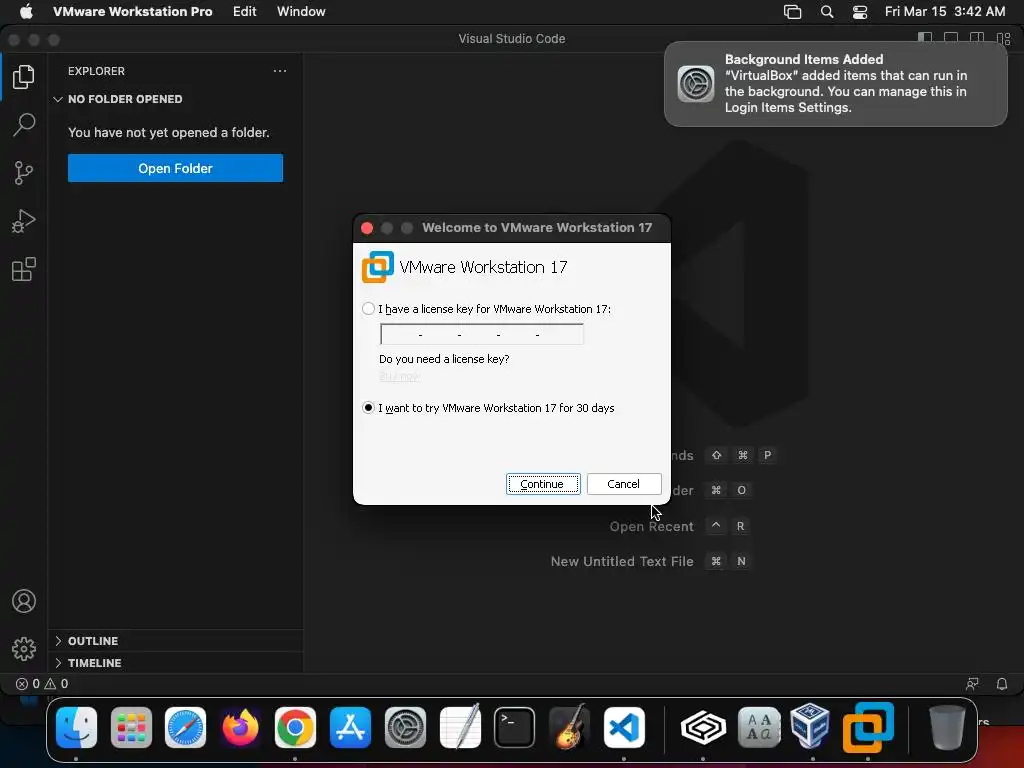Toggle panel layout icon in title bar

click(951, 39)
